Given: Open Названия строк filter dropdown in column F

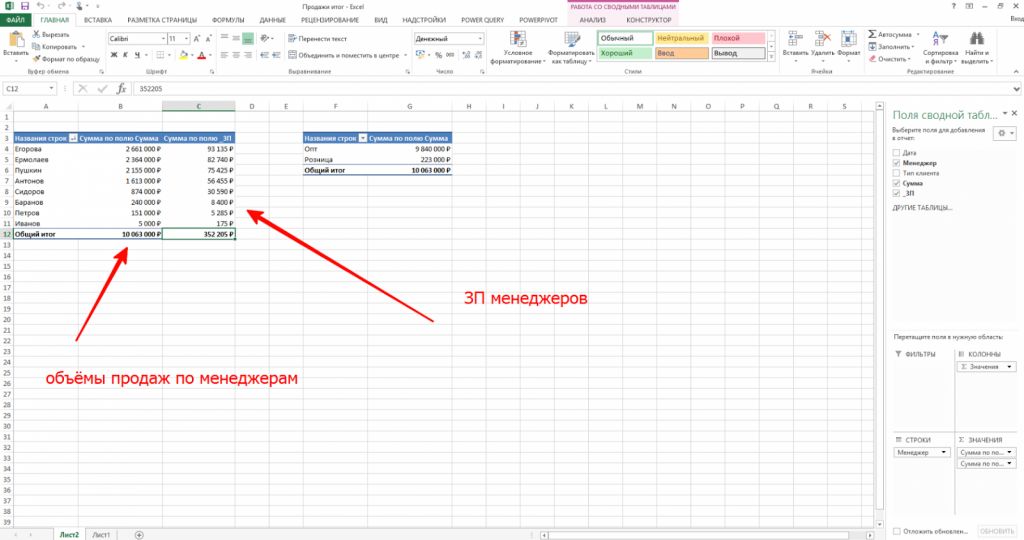Looking at the screenshot, I should [362, 138].
